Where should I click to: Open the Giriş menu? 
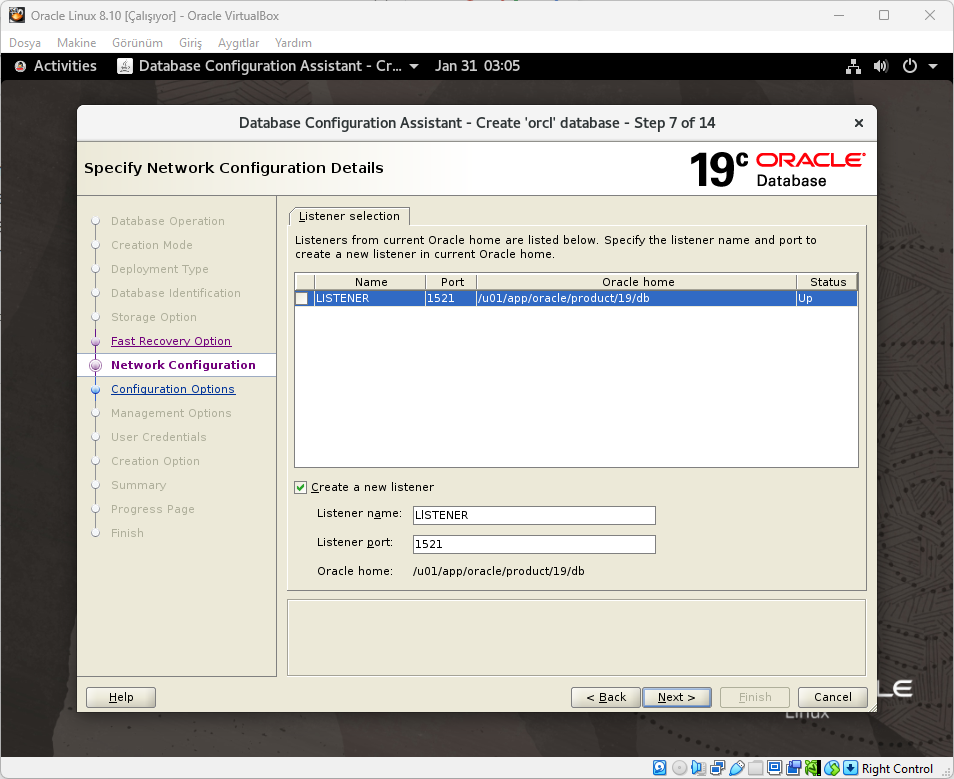(x=190, y=43)
